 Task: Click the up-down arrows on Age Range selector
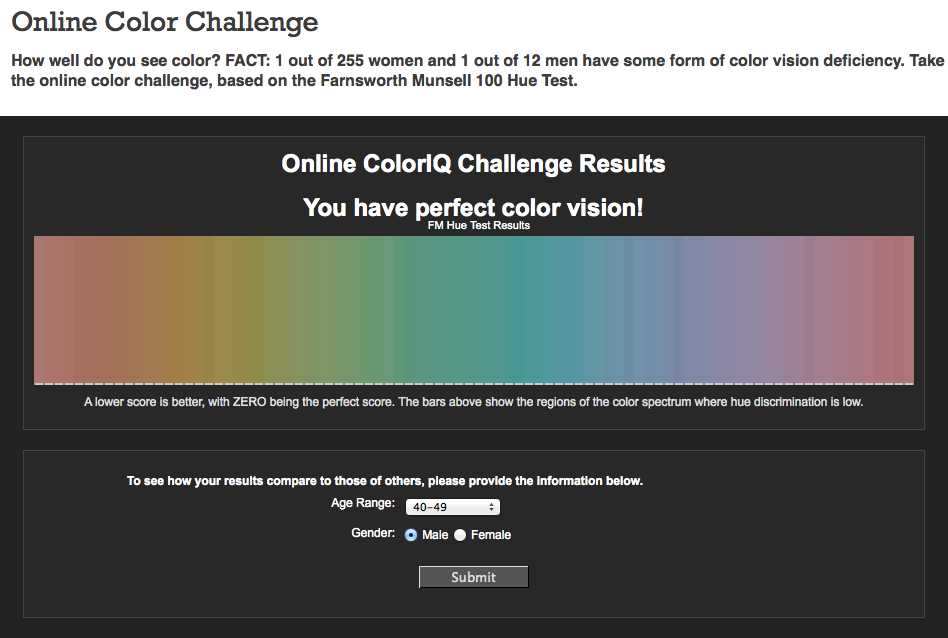point(492,507)
